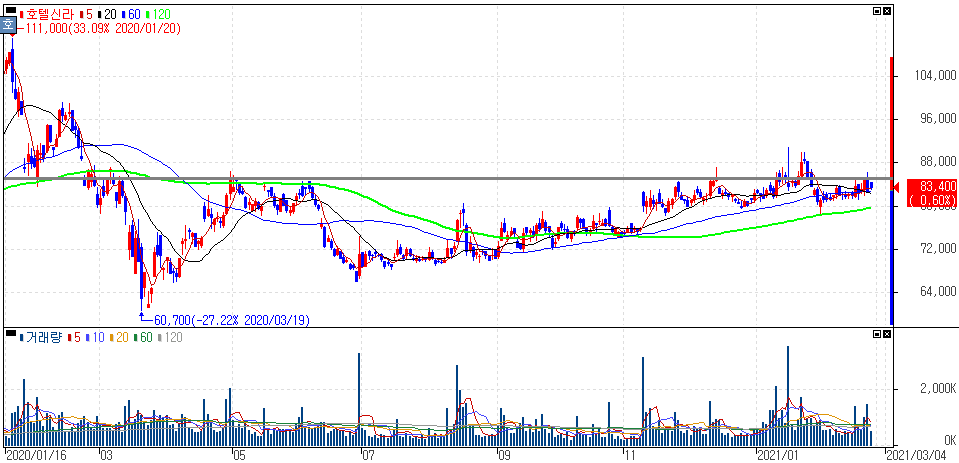Click the black handle of the 거래량 panel
959x463 pixels.
(11, 333)
